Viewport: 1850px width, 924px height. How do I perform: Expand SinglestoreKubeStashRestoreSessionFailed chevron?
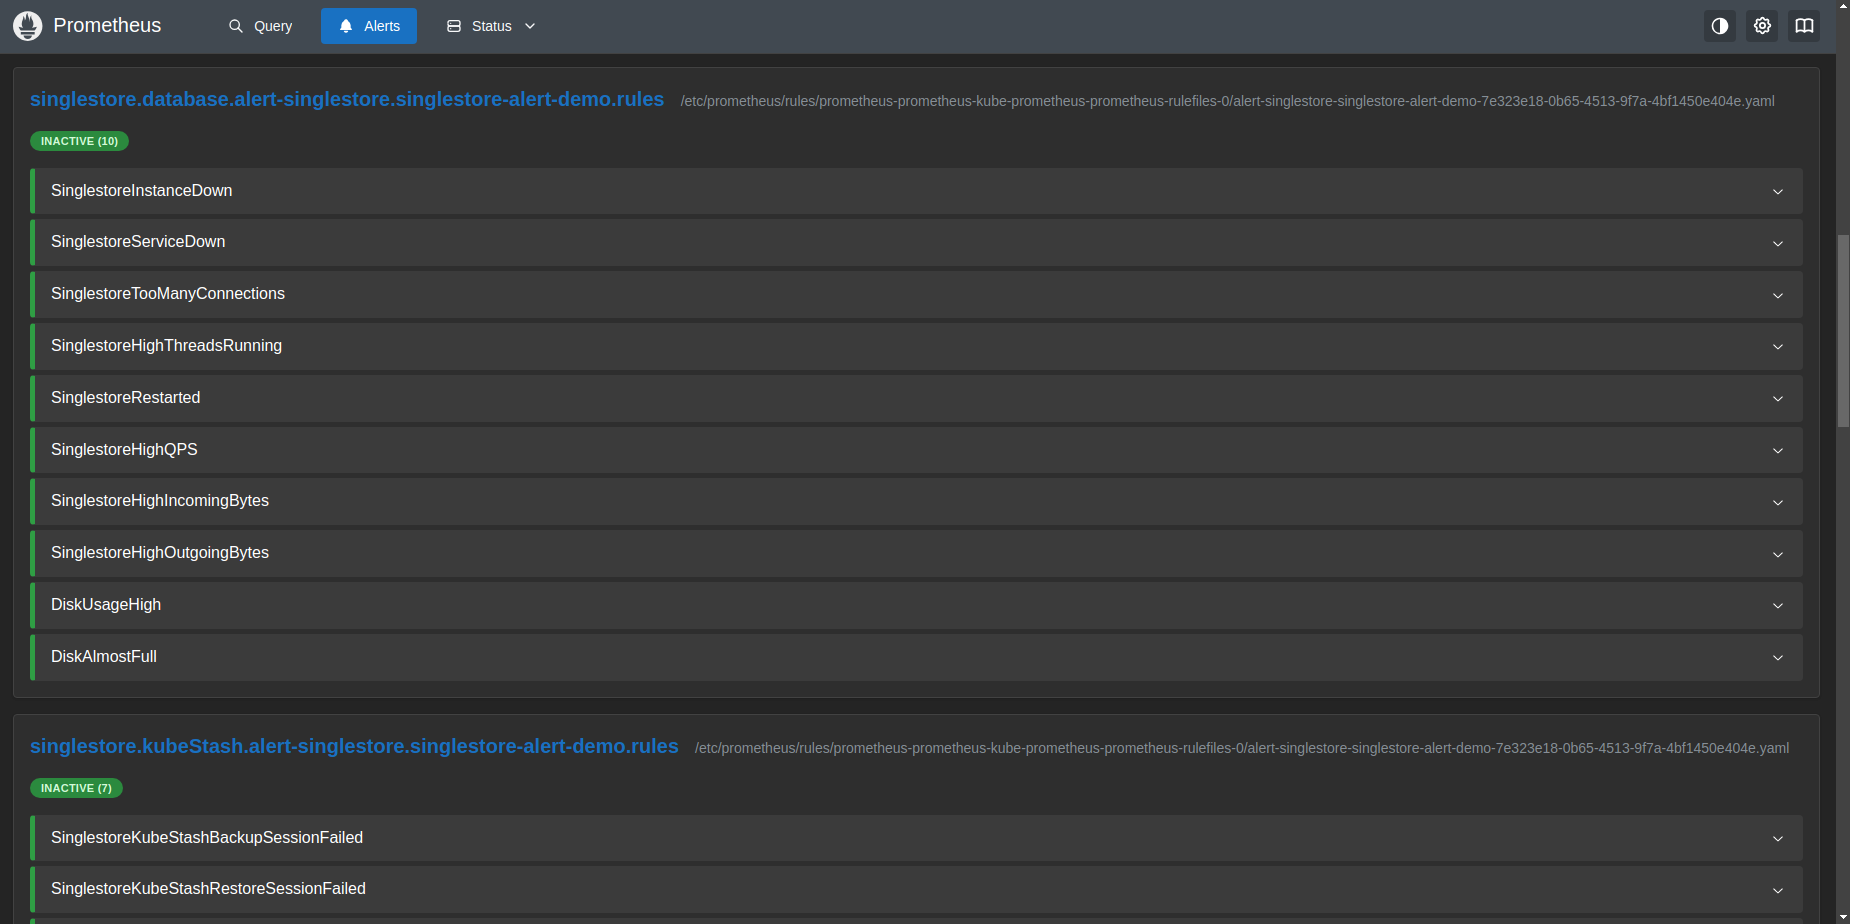[x=1778, y=891]
